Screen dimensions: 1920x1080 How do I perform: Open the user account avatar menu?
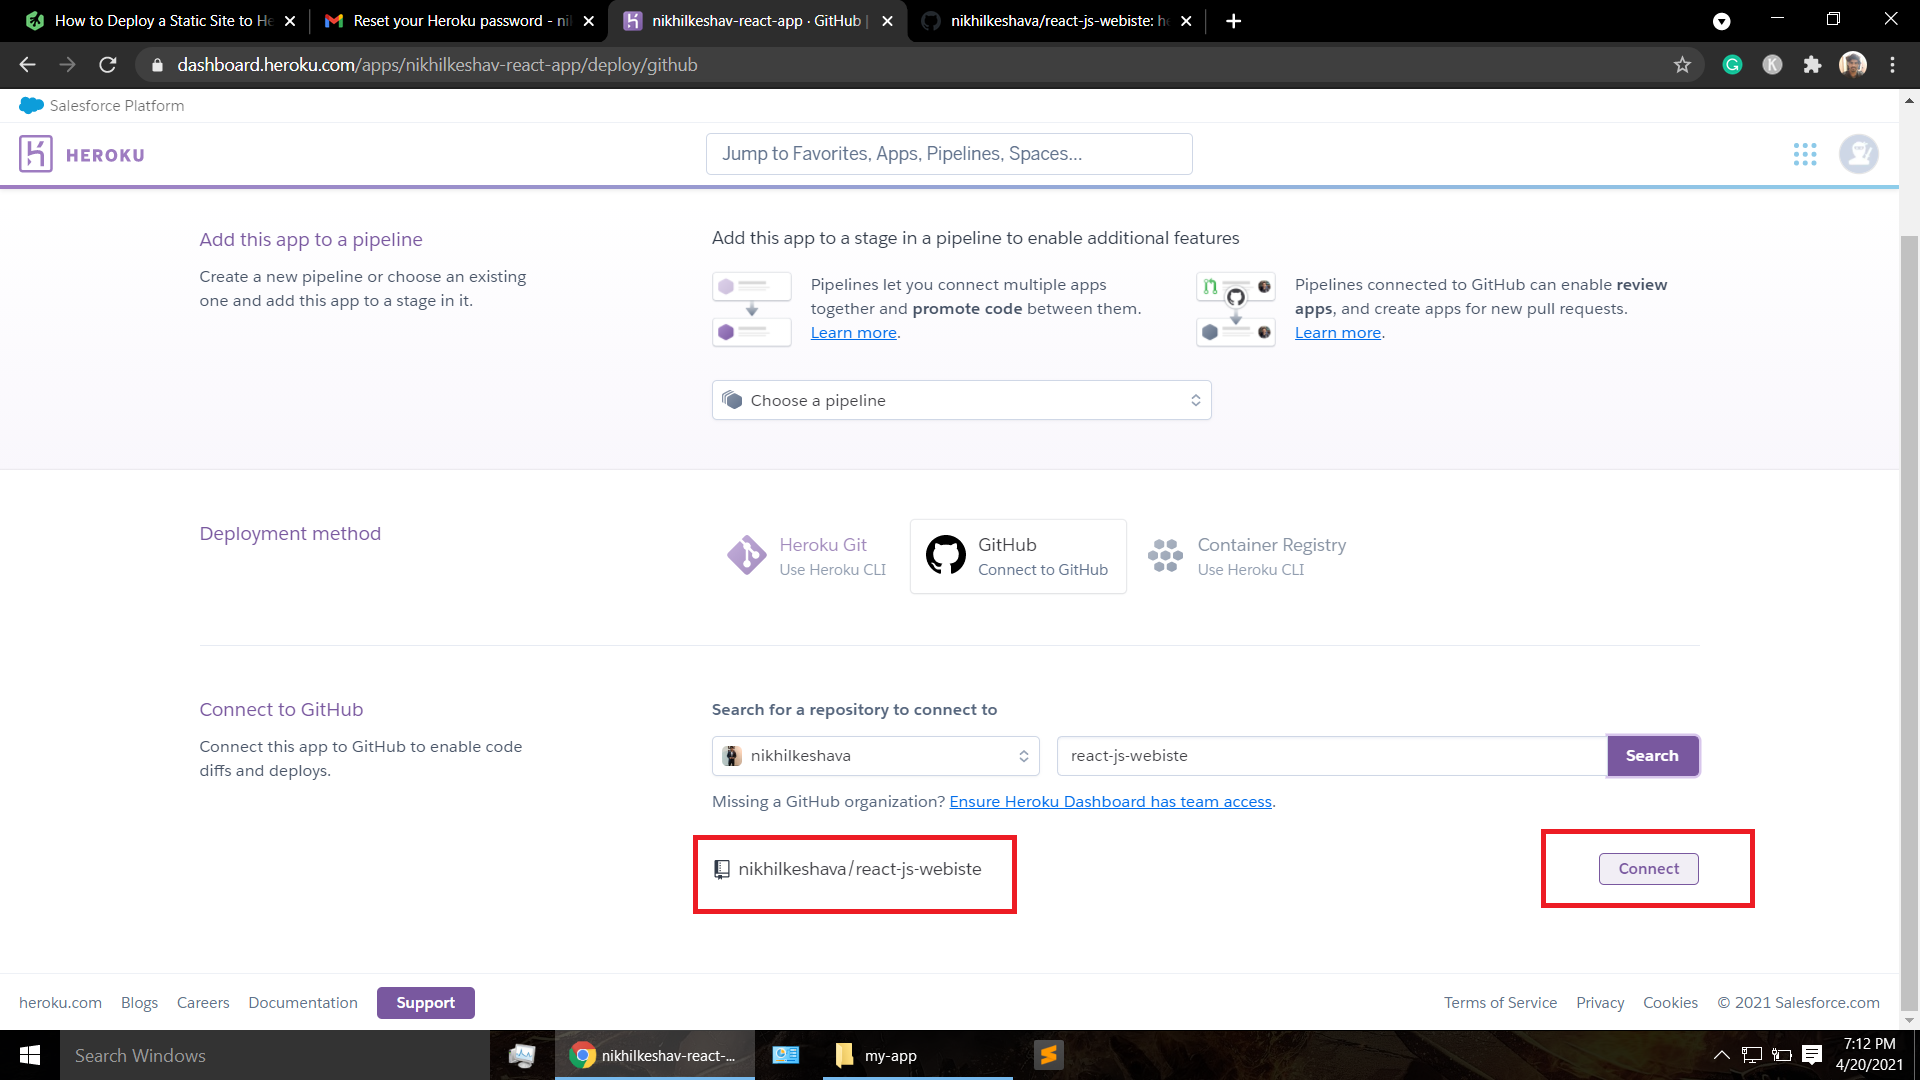[x=1859, y=154]
